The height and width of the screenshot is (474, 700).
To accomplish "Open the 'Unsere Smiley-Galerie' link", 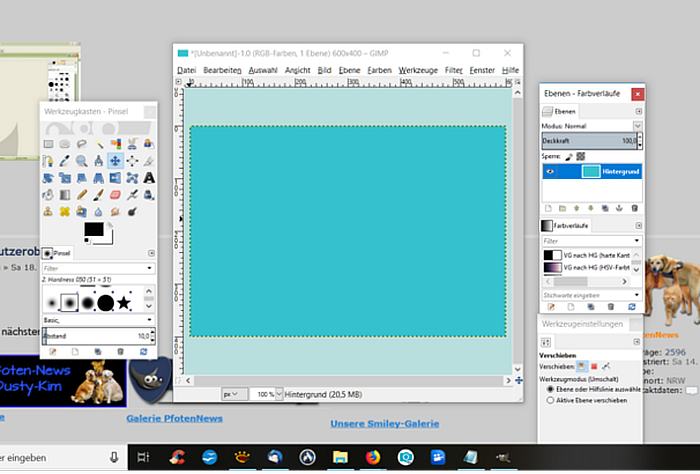I will click(384, 423).
